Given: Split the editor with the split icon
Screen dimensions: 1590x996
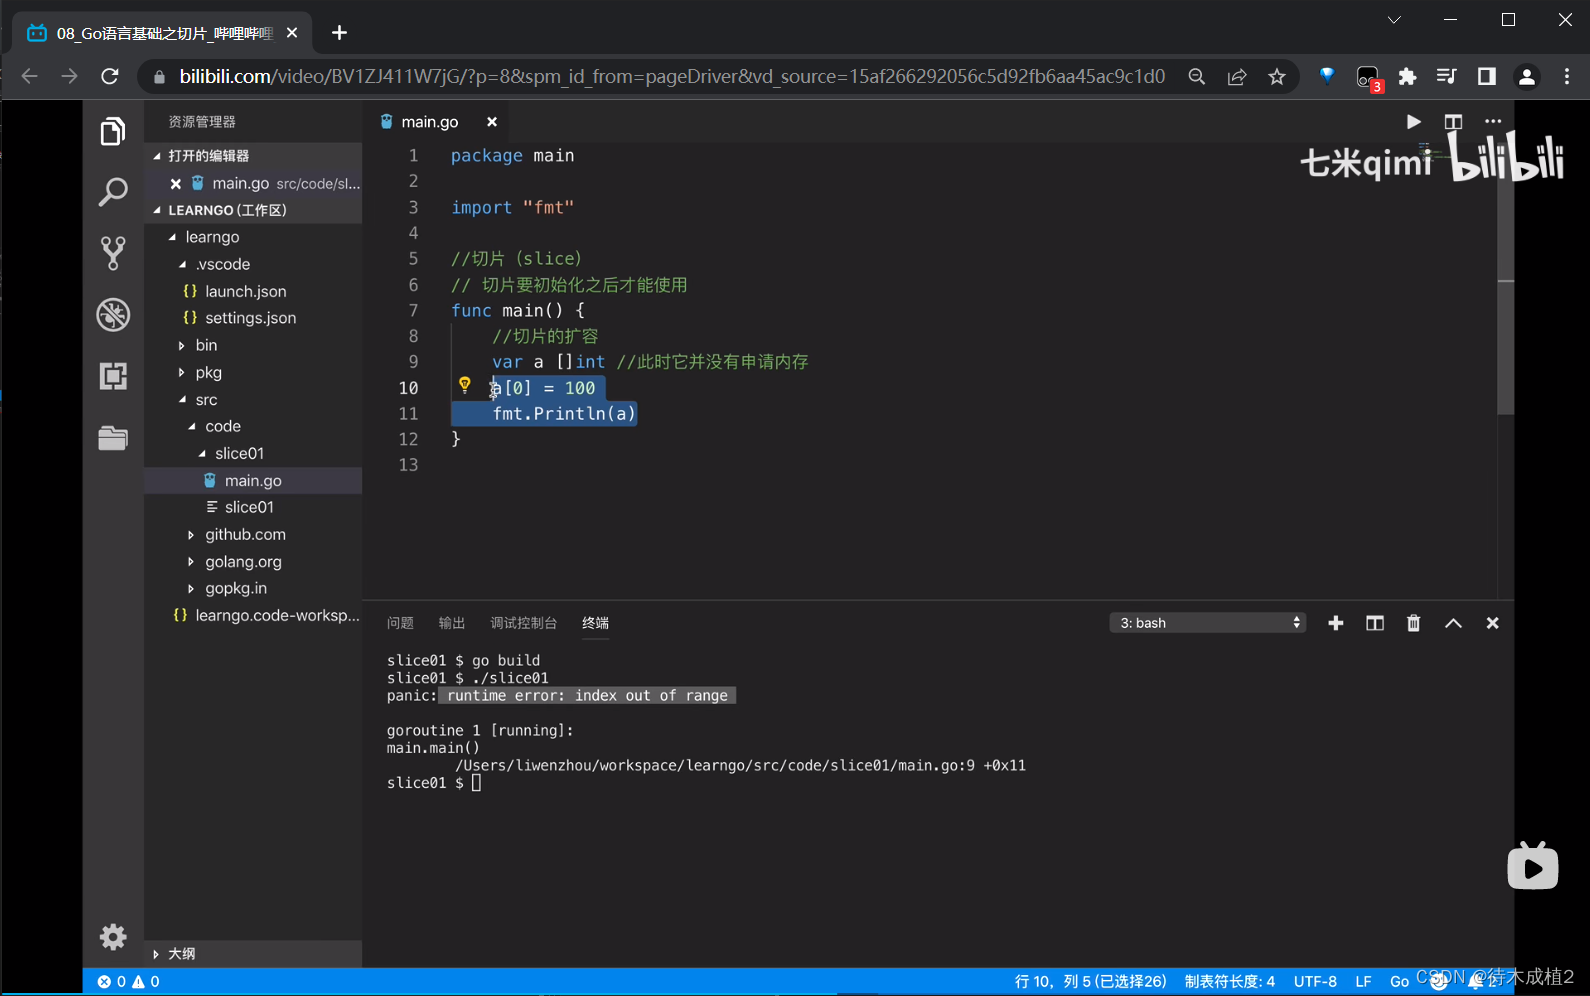Looking at the screenshot, I should point(1453,122).
